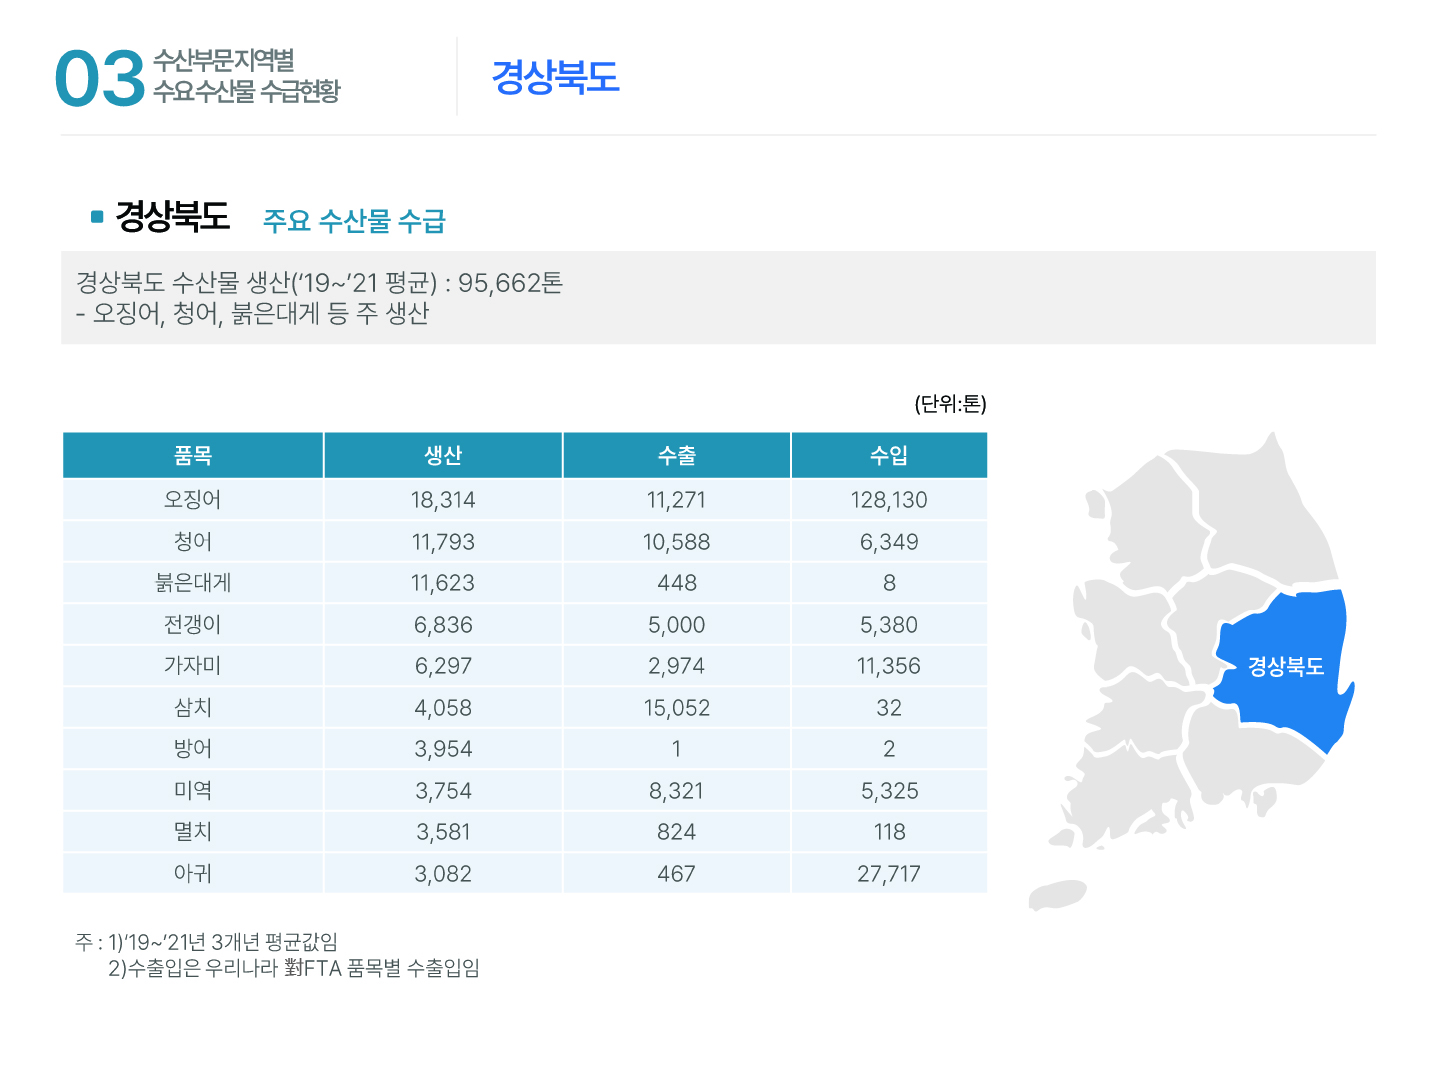Click the "오징어" row label
This screenshot has width=1440, height=1080.
(x=193, y=500)
